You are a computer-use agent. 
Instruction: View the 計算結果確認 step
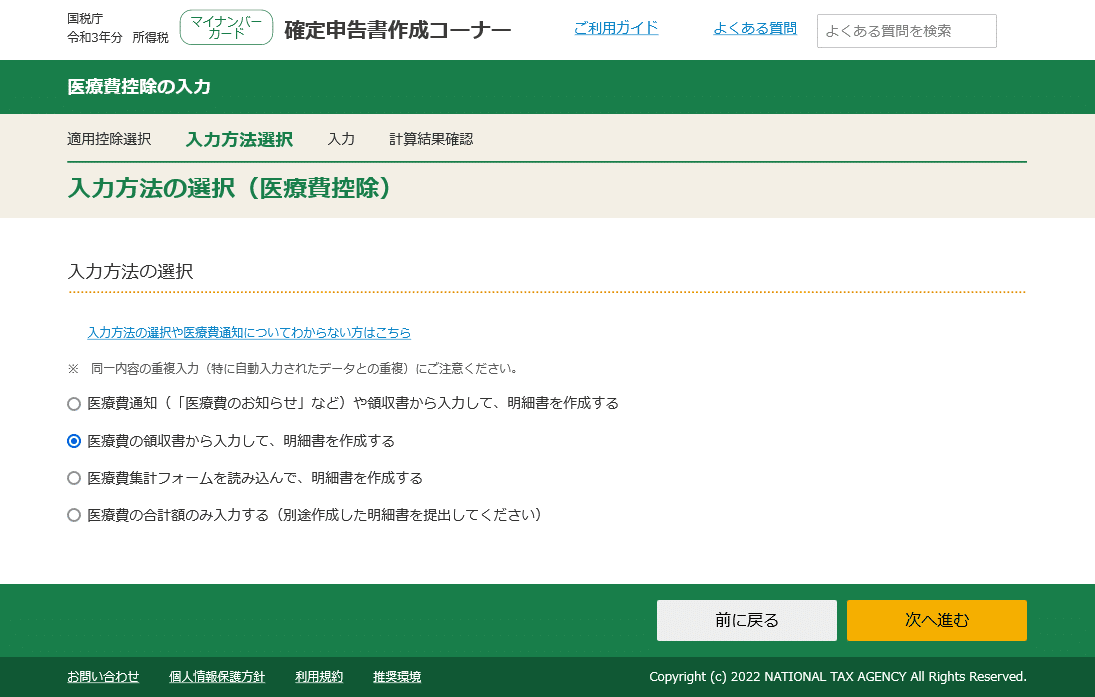point(432,139)
